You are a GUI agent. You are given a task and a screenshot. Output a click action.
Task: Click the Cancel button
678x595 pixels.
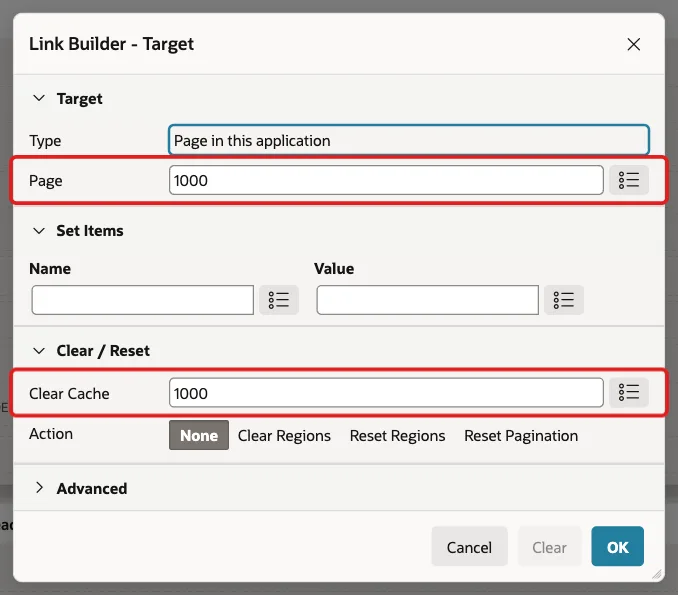click(469, 547)
